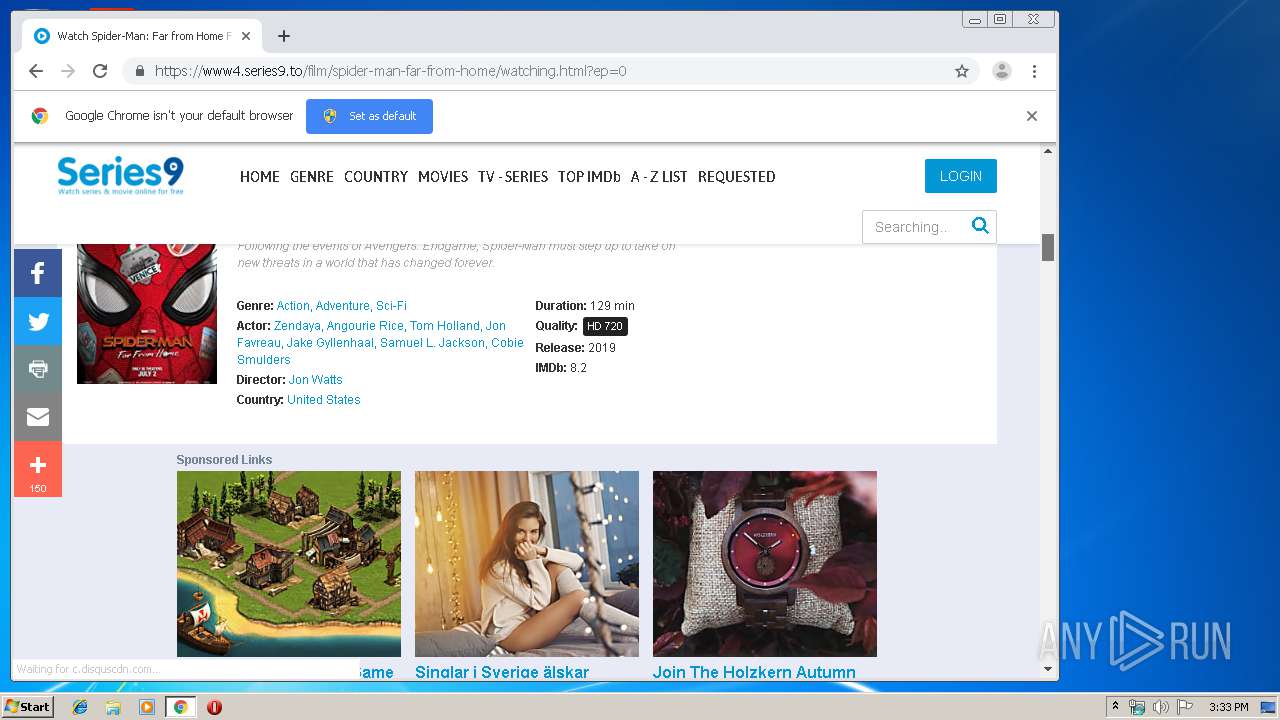Go back with the browser back arrow
This screenshot has height=720, width=1280.
(36, 71)
